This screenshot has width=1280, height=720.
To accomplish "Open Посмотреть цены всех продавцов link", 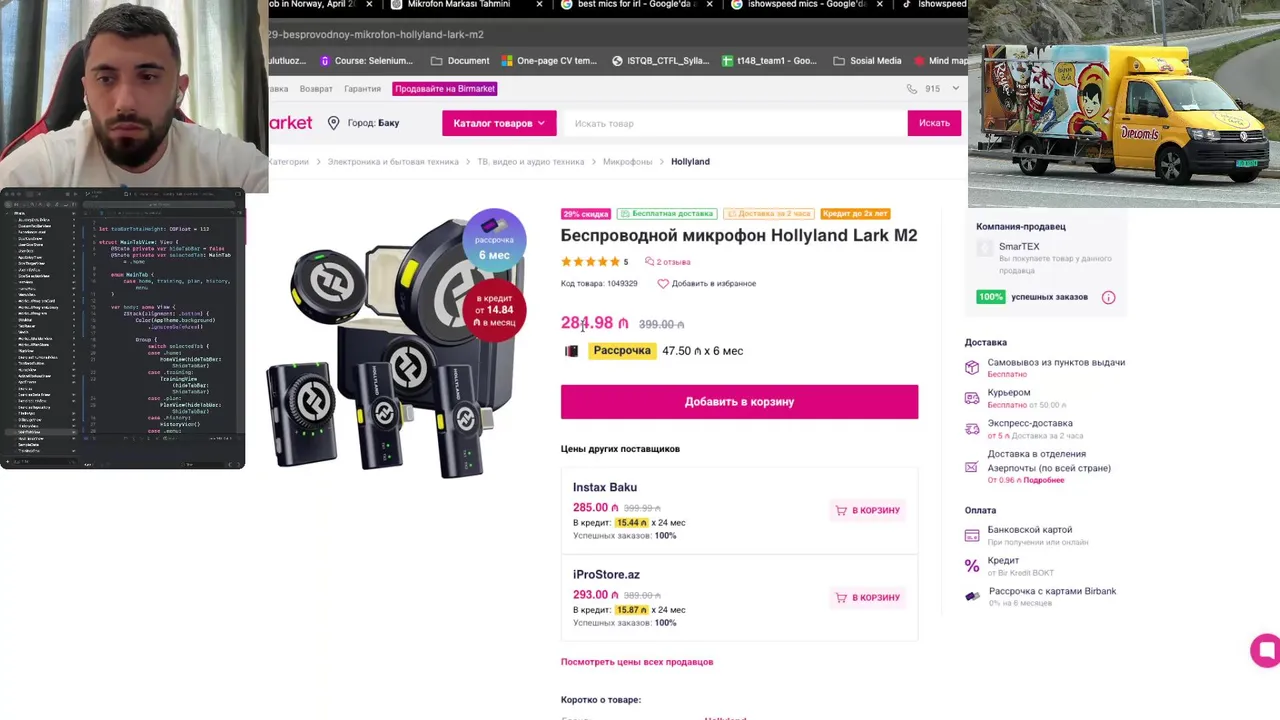I will tap(637, 662).
